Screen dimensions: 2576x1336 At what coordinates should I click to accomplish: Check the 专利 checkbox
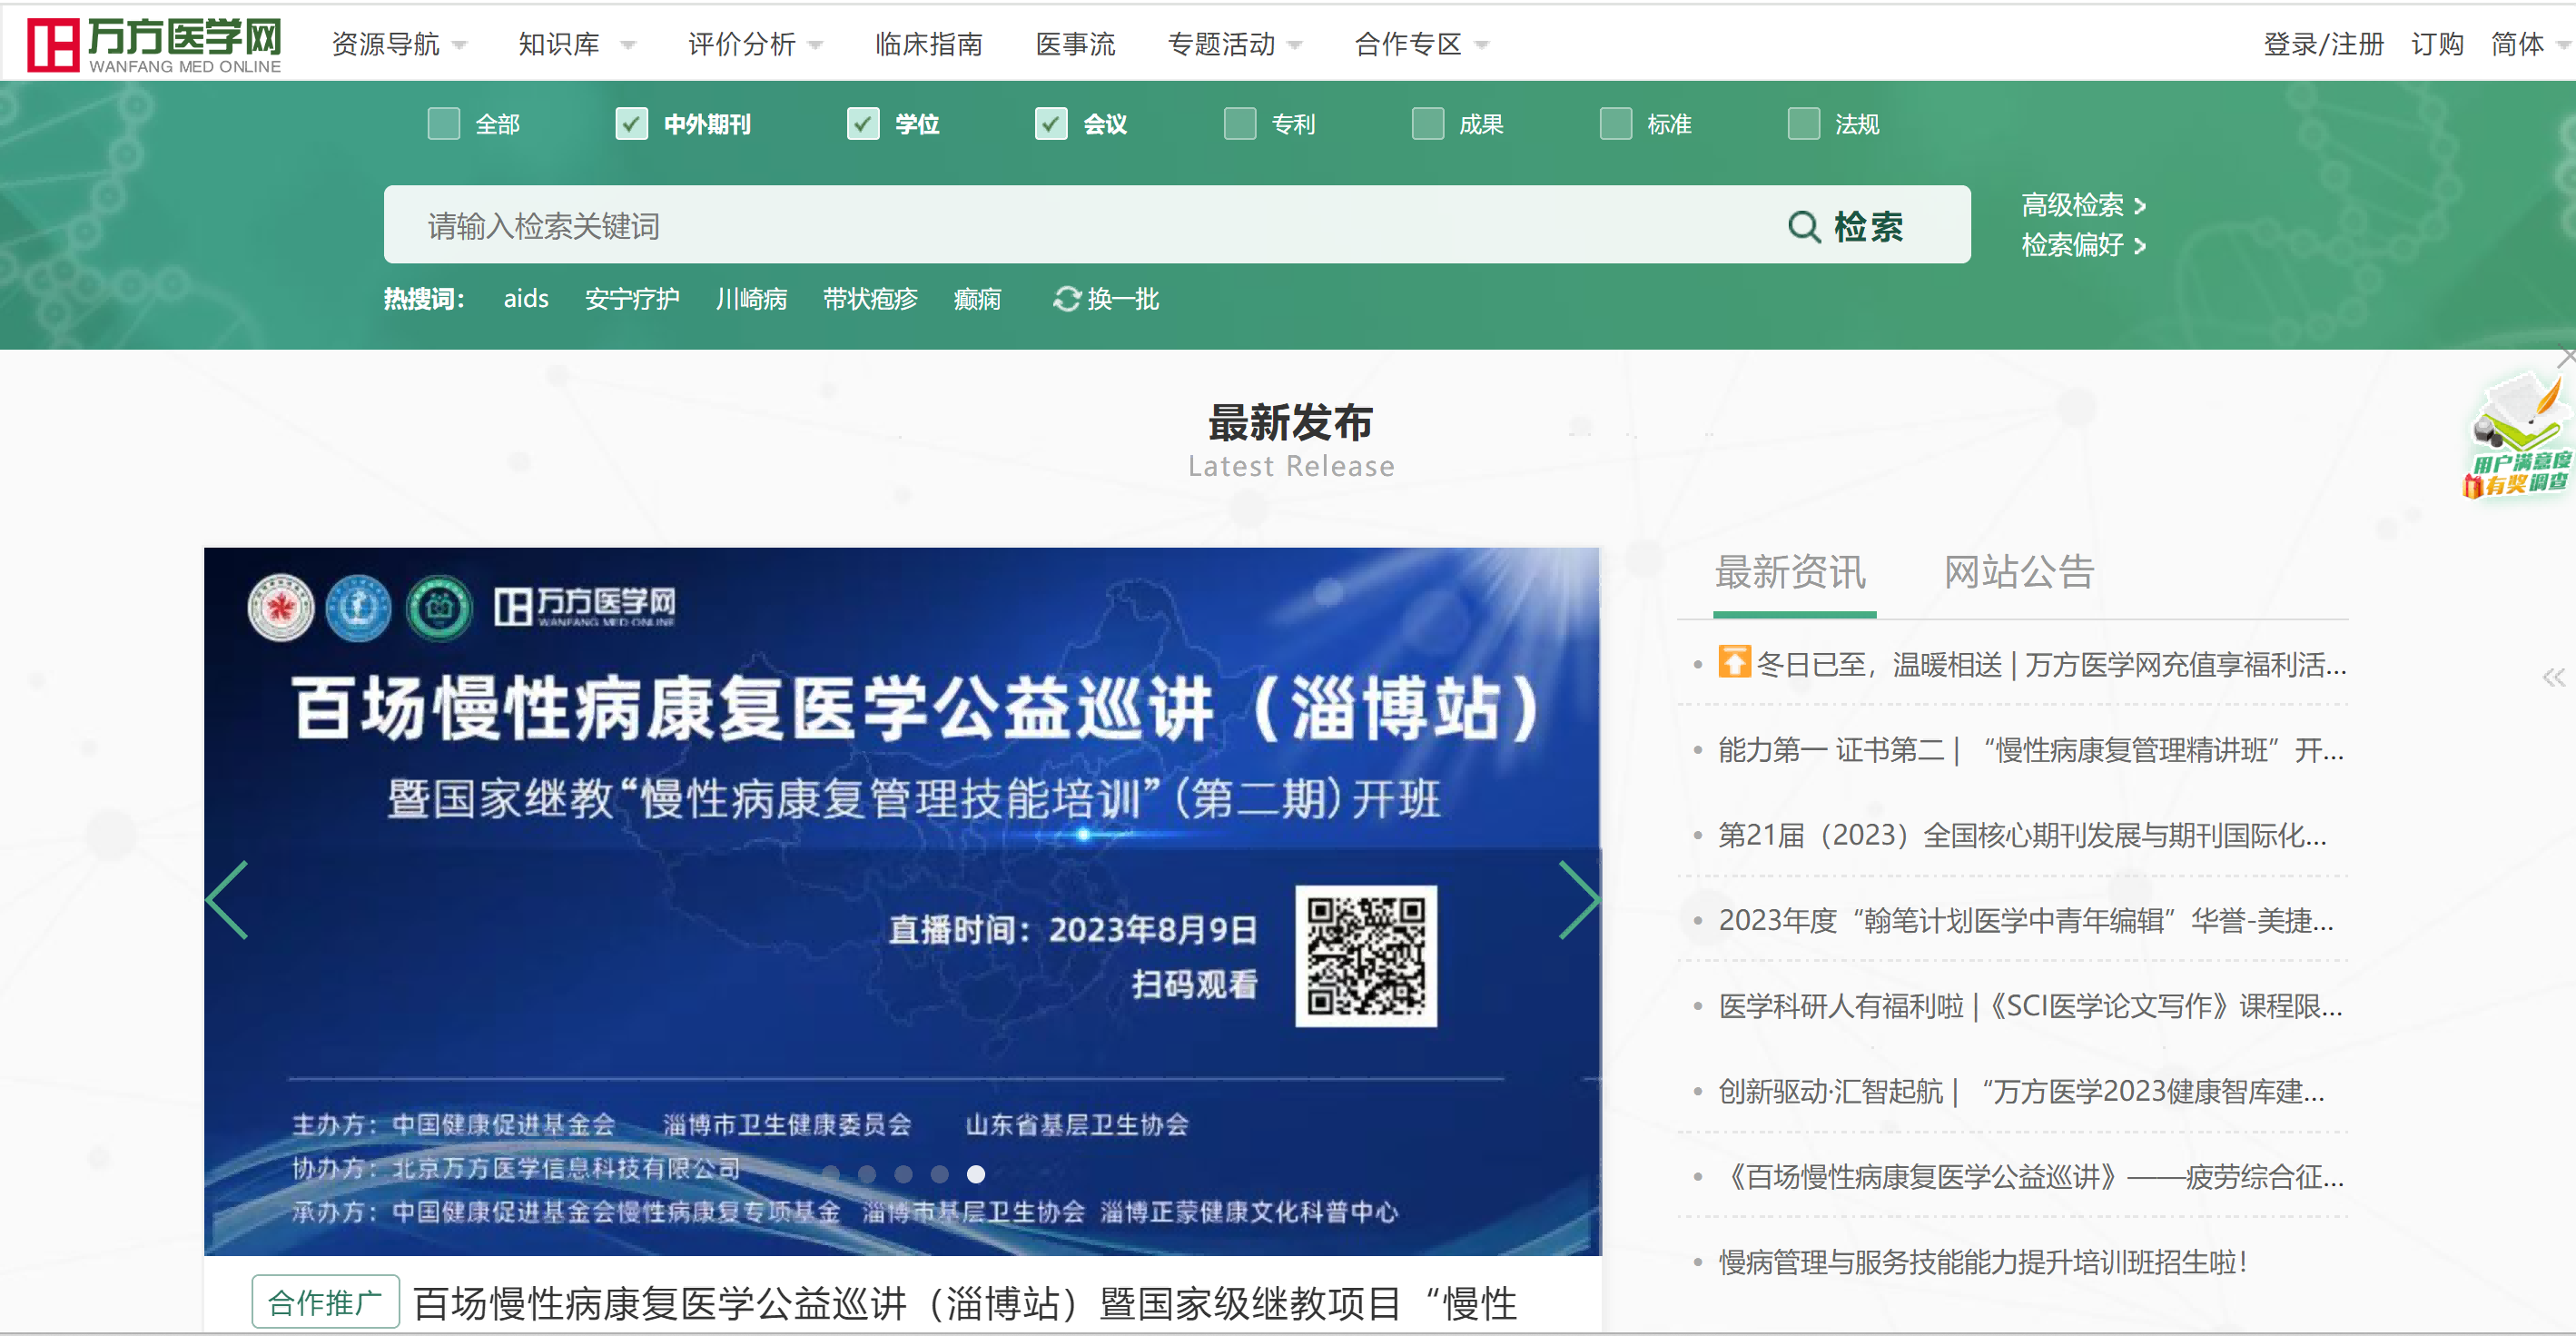(x=1239, y=124)
